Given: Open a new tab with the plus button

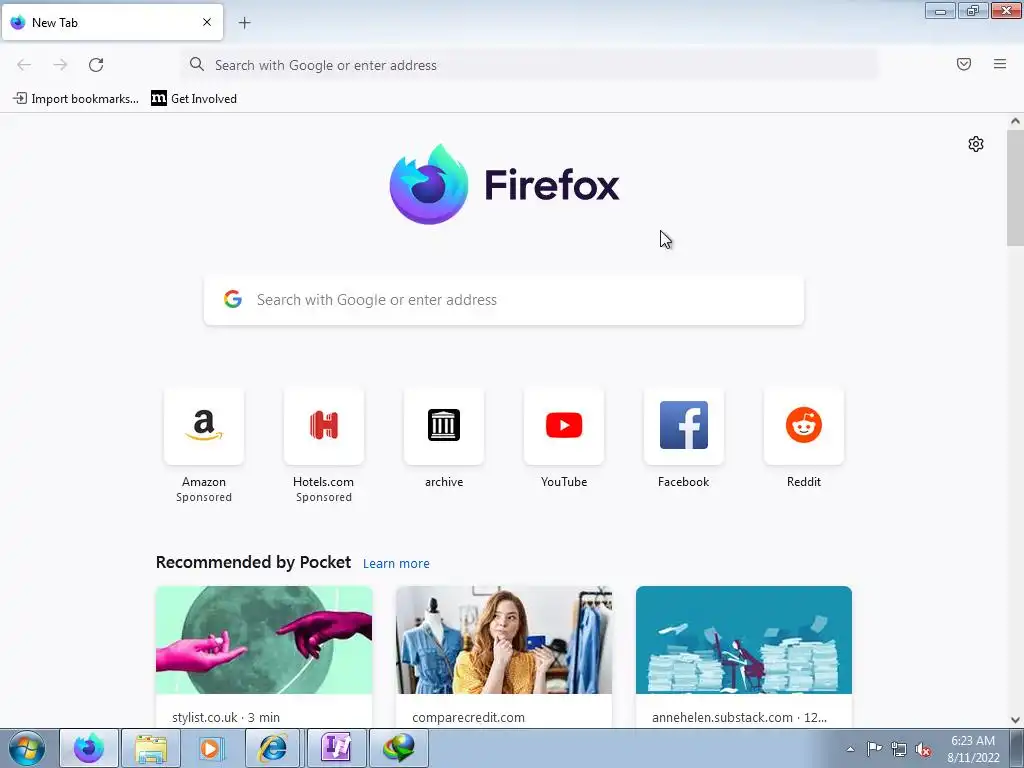Looking at the screenshot, I should pos(244,23).
